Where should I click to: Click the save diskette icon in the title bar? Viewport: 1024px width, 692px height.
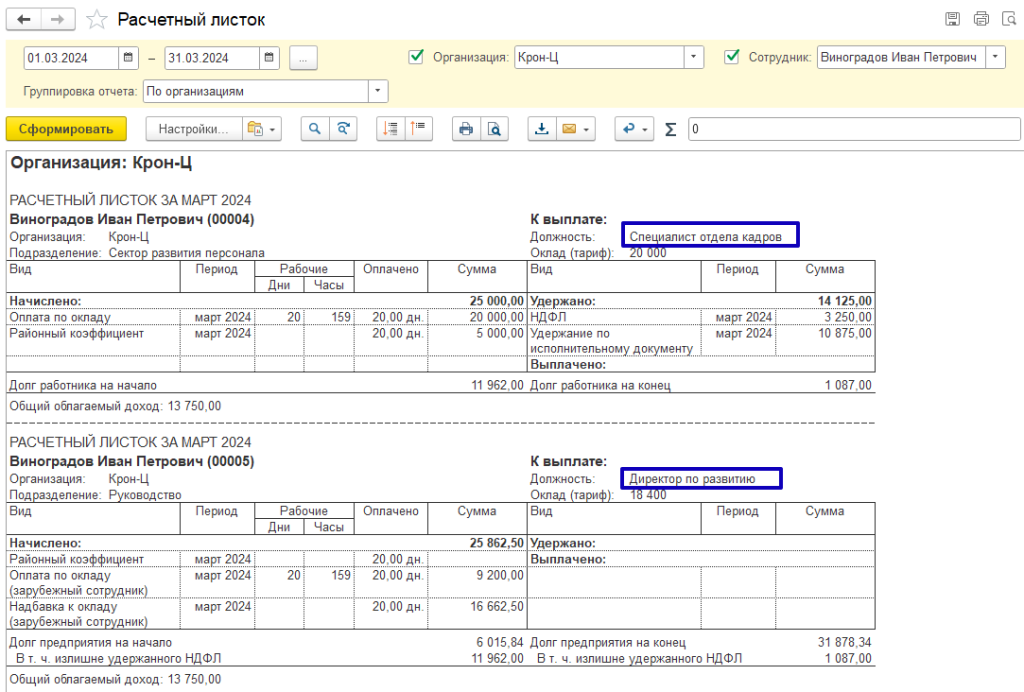point(953,19)
